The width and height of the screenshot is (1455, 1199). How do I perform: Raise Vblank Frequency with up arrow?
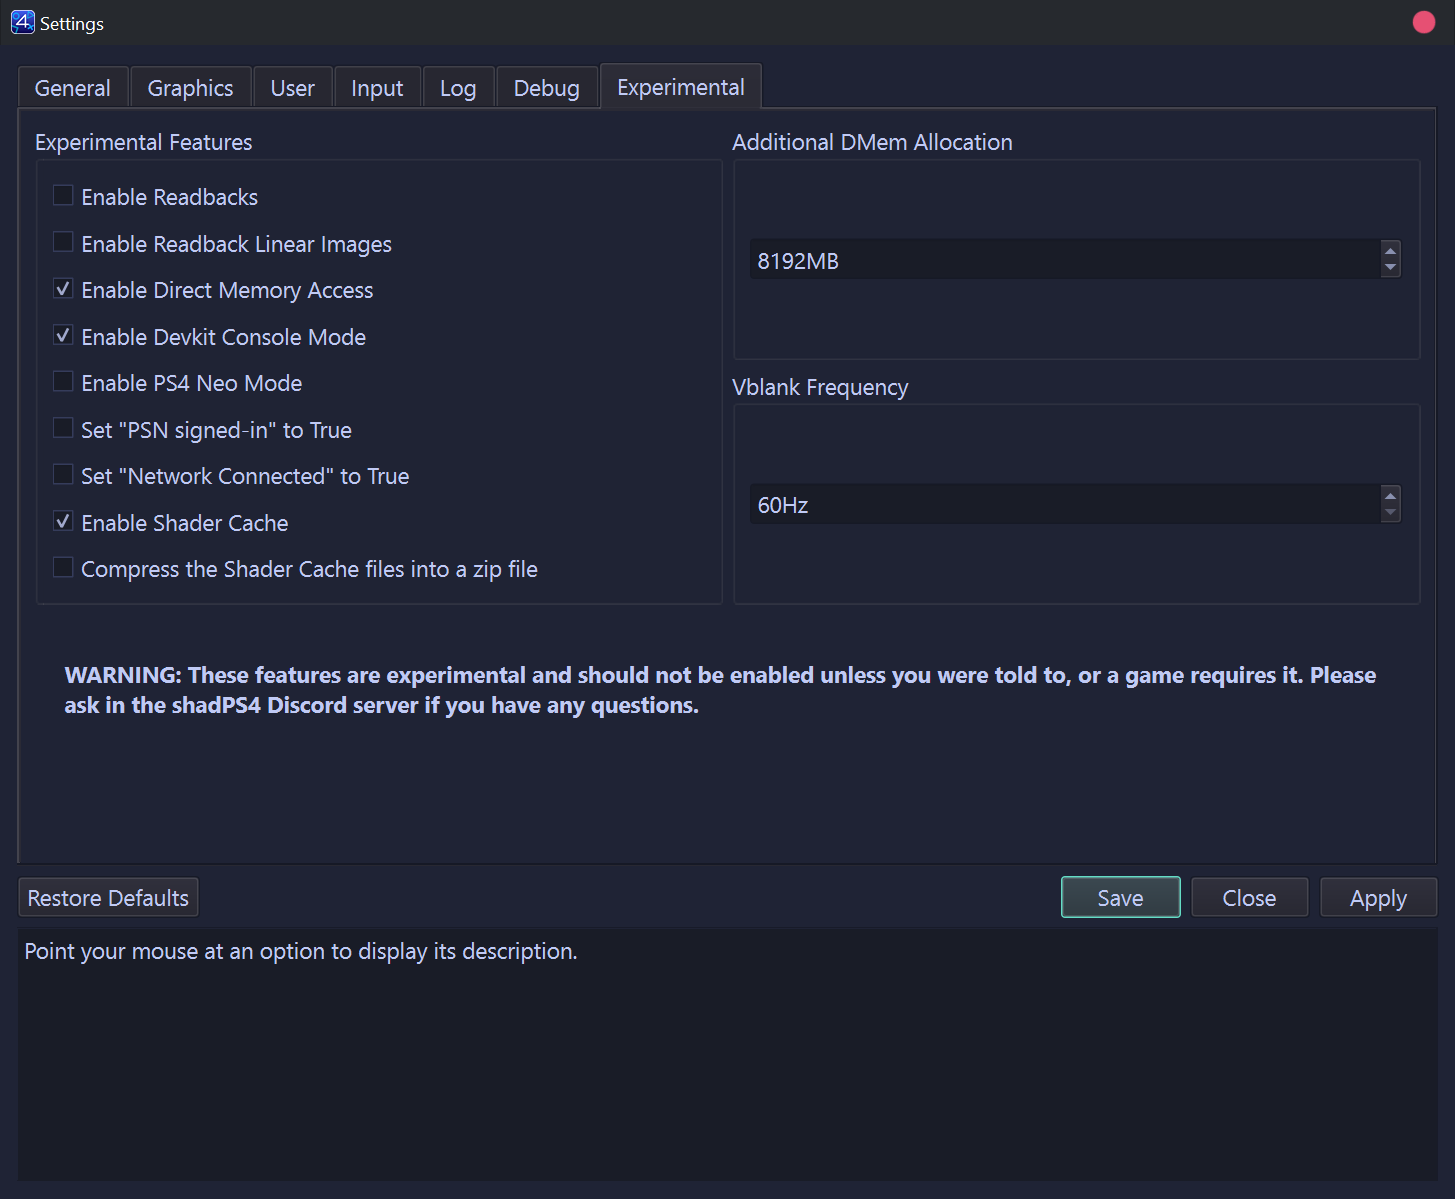[1390, 495]
